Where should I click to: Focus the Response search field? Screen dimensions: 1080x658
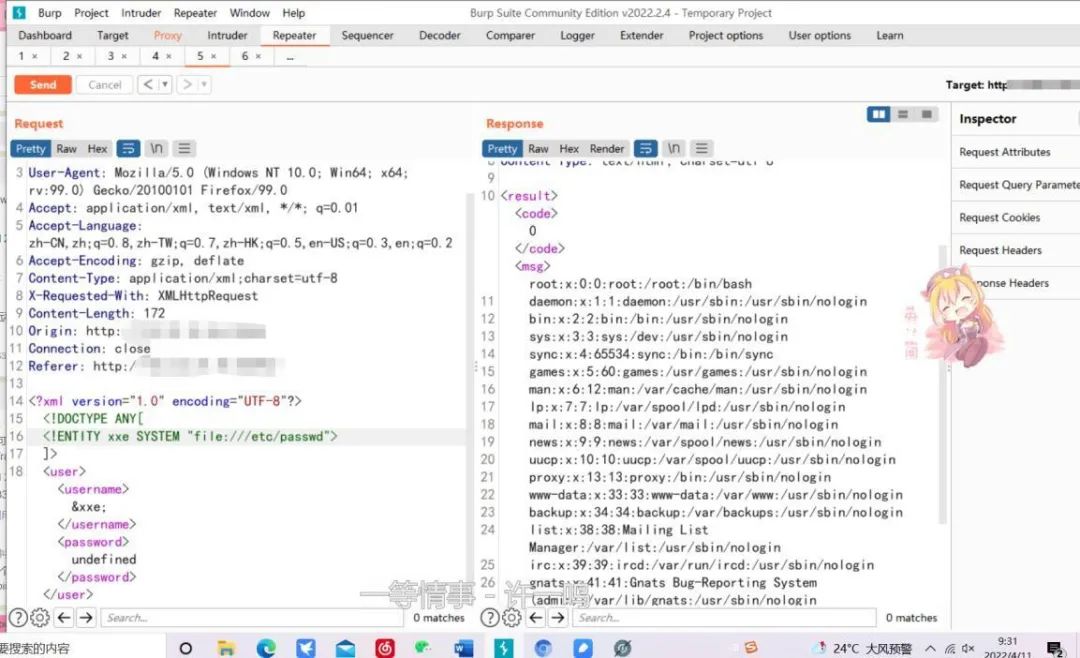[725, 617]
